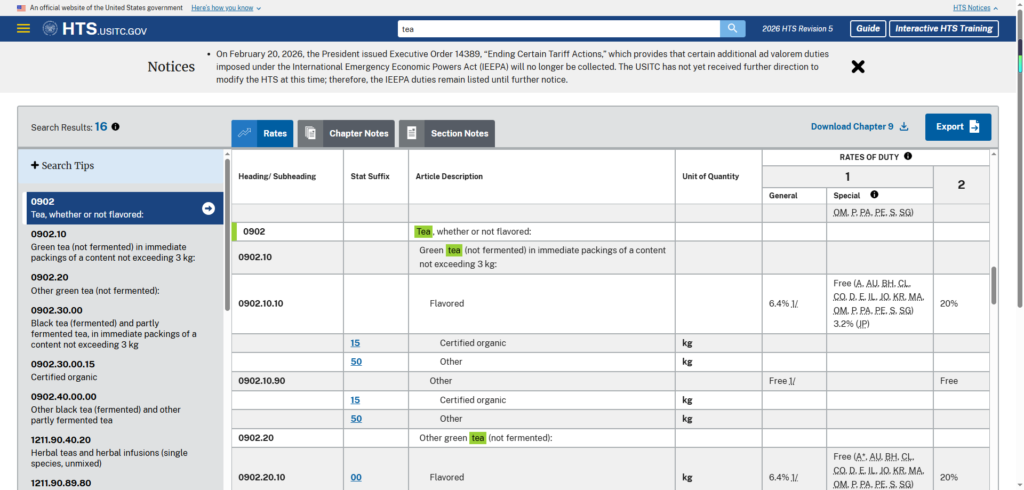The height and width of the screenshot is (490, 1024).
Task: Open the hamburger menu icon
Action: coord(24,29)
